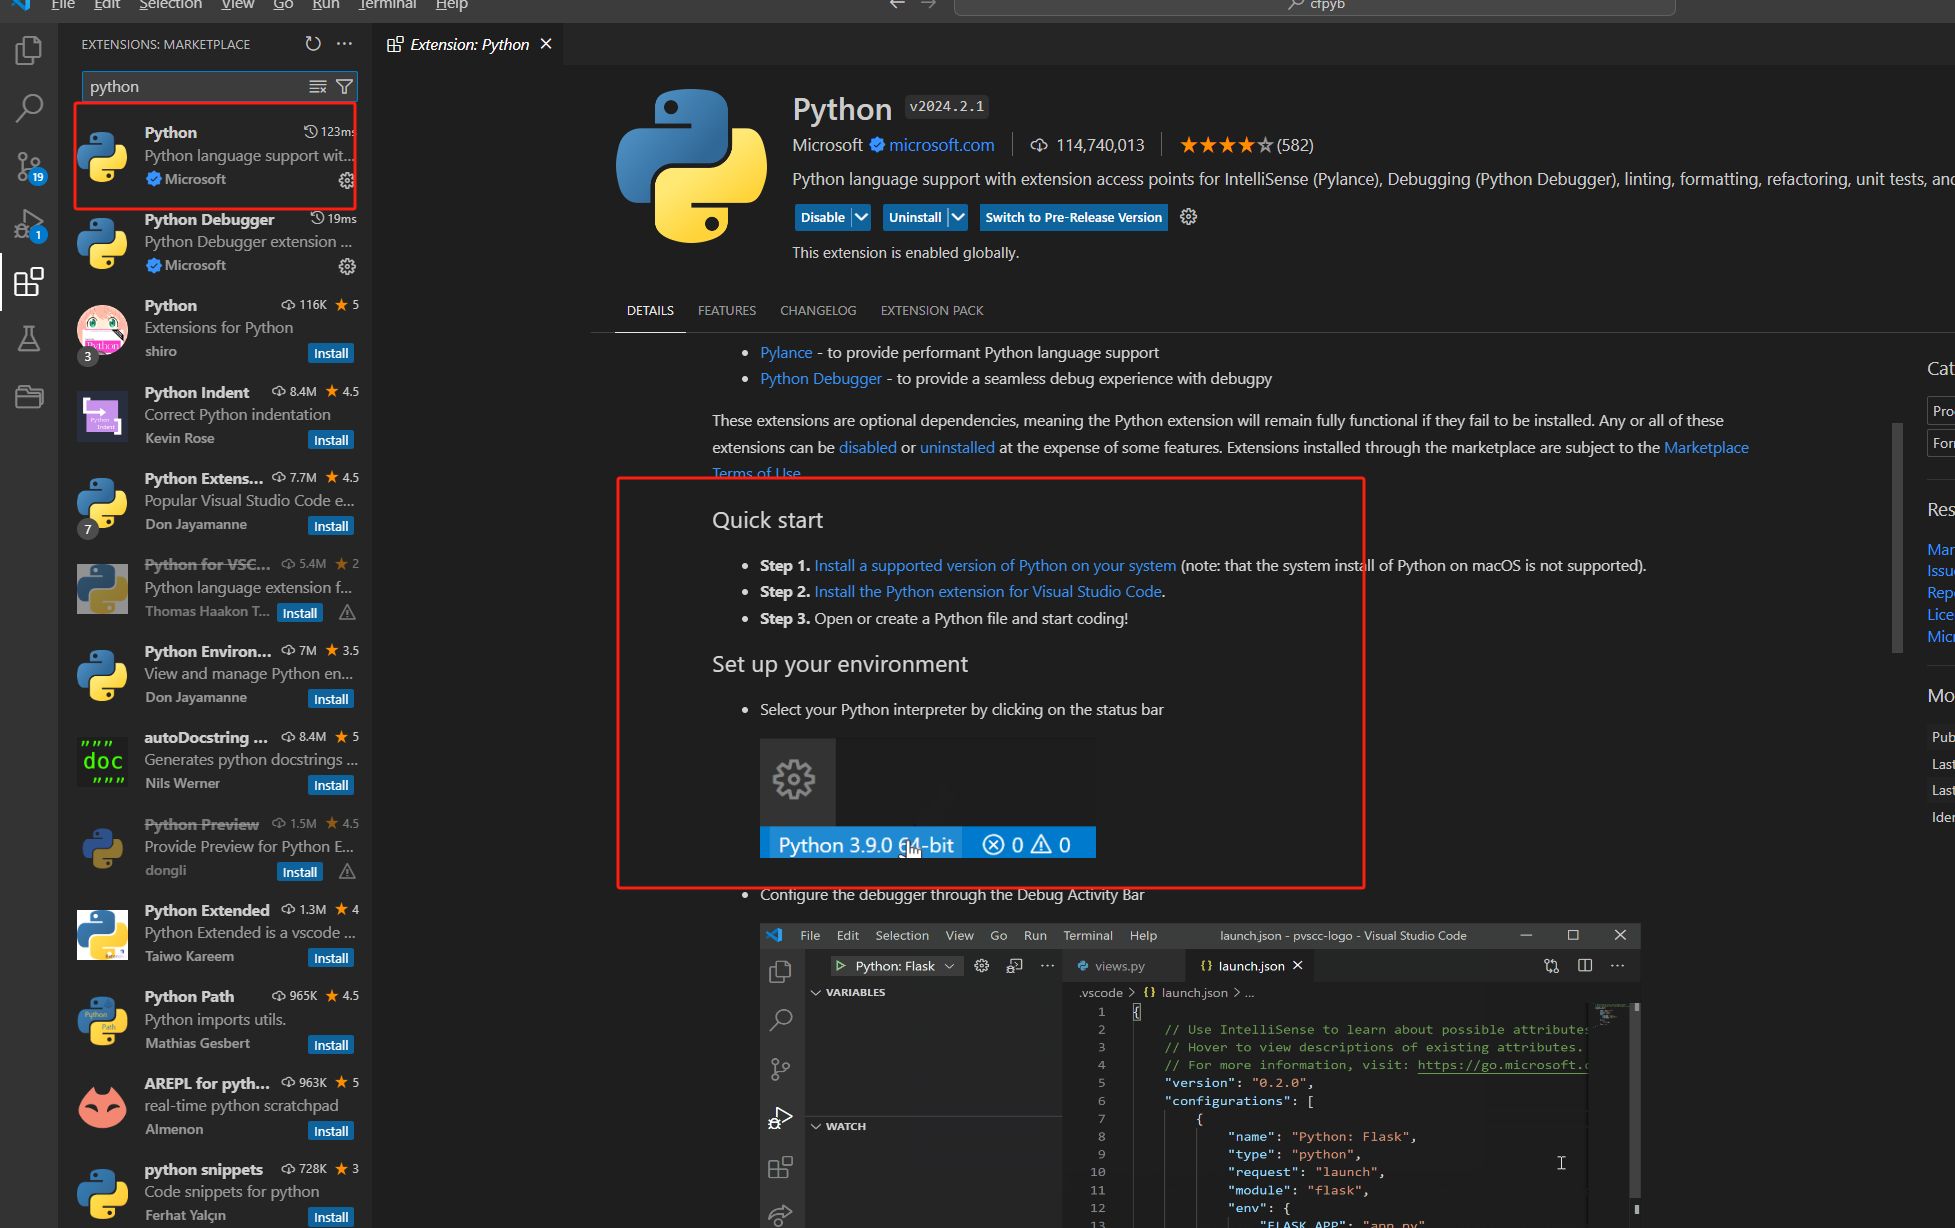Switch to the FEATURES tab
Image resolution: width=1955 pixels, height=1228 pixels.
click(x=727, y=310)
